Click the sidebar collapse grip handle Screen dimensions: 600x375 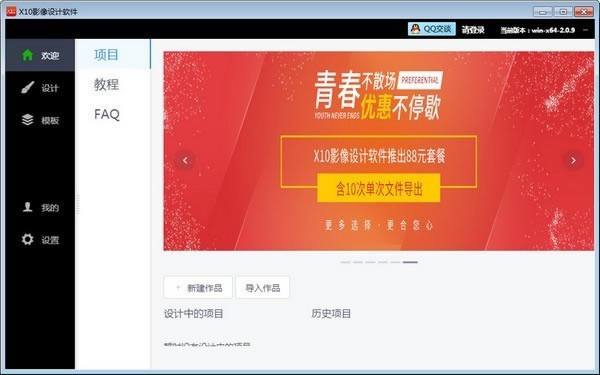pos(78,204)
